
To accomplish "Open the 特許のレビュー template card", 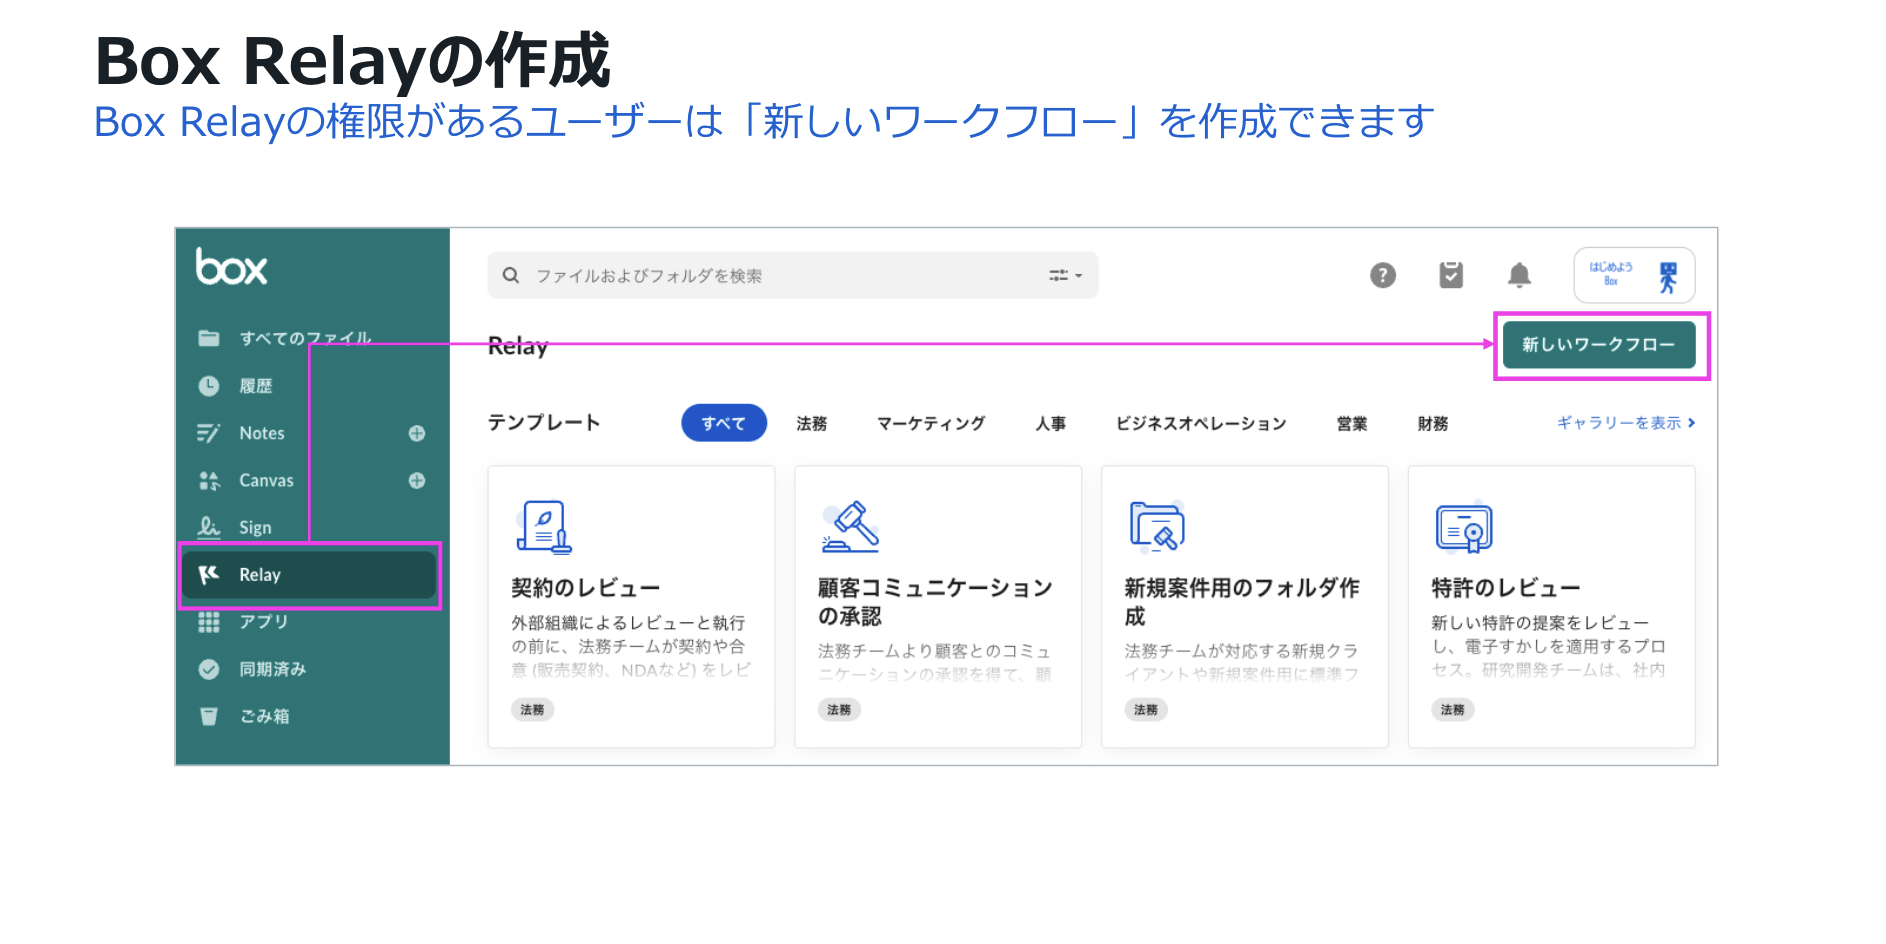I will pos(1550,606).
